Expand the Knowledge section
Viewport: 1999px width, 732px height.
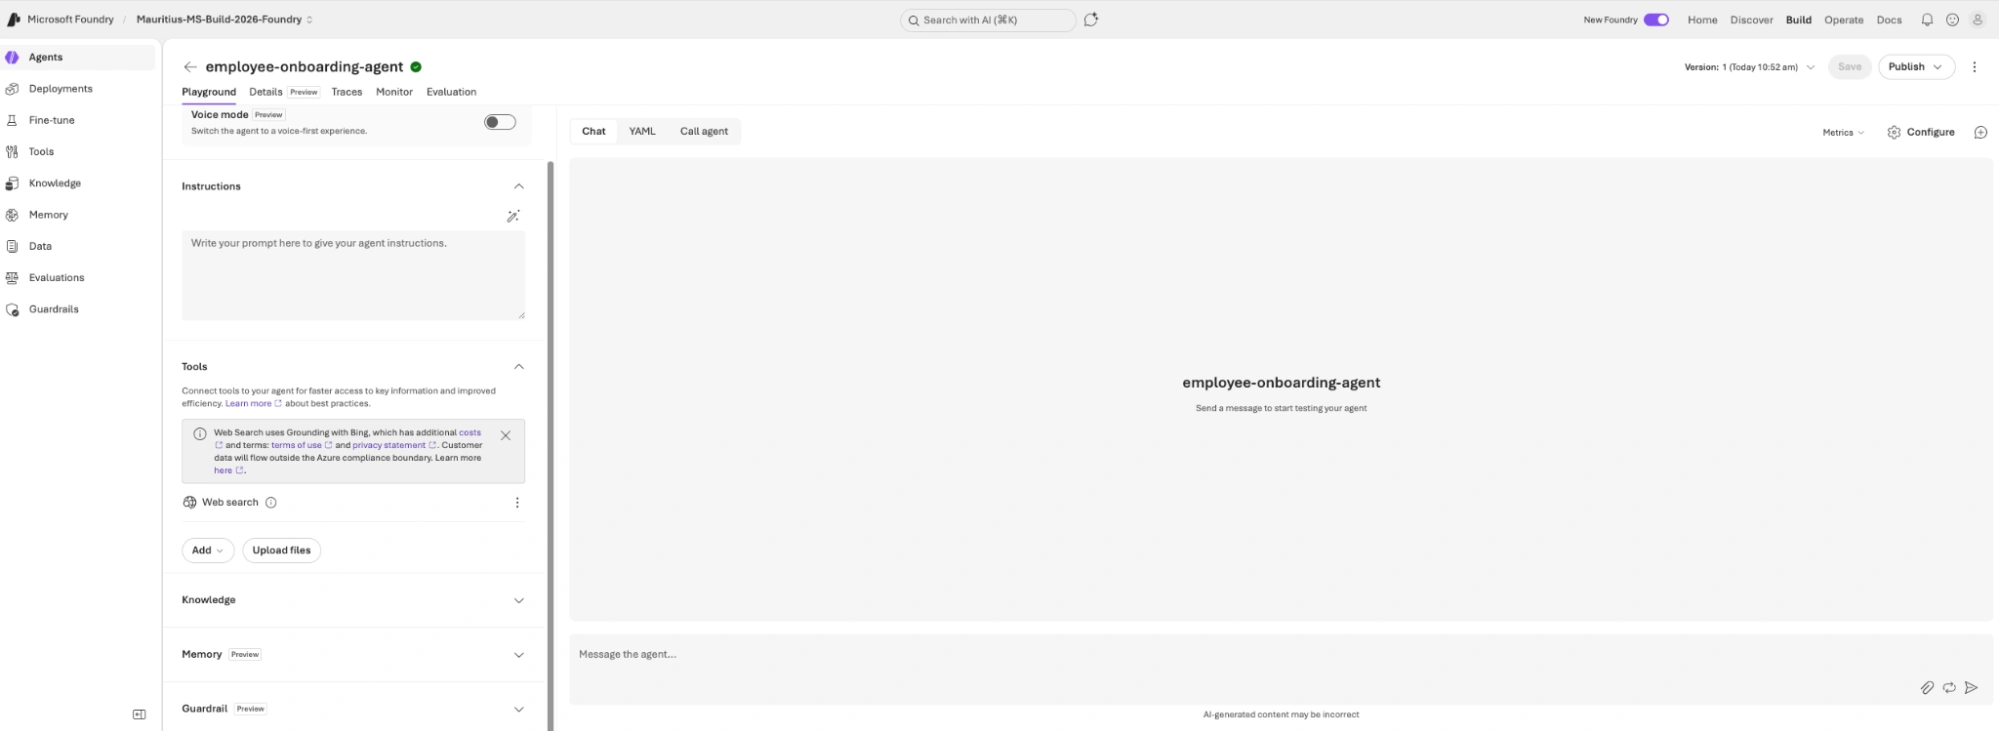(519, 601)
